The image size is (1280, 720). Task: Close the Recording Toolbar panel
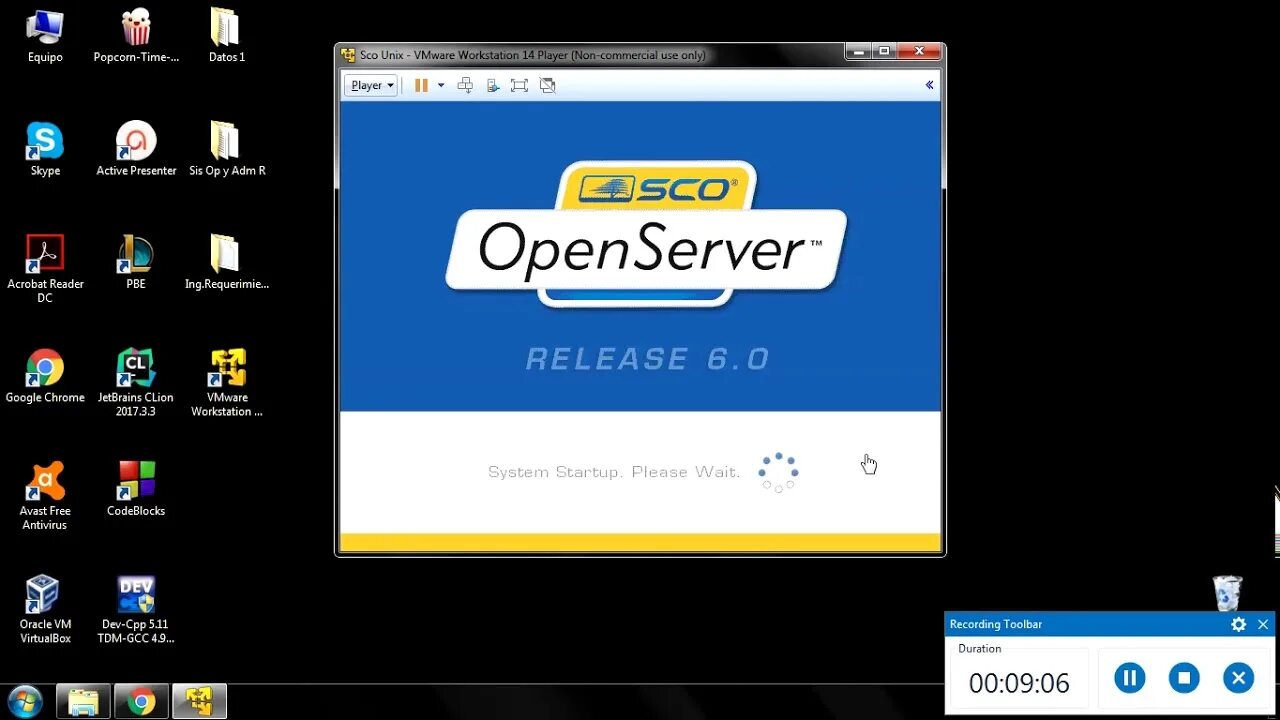tap(1263, 624)
